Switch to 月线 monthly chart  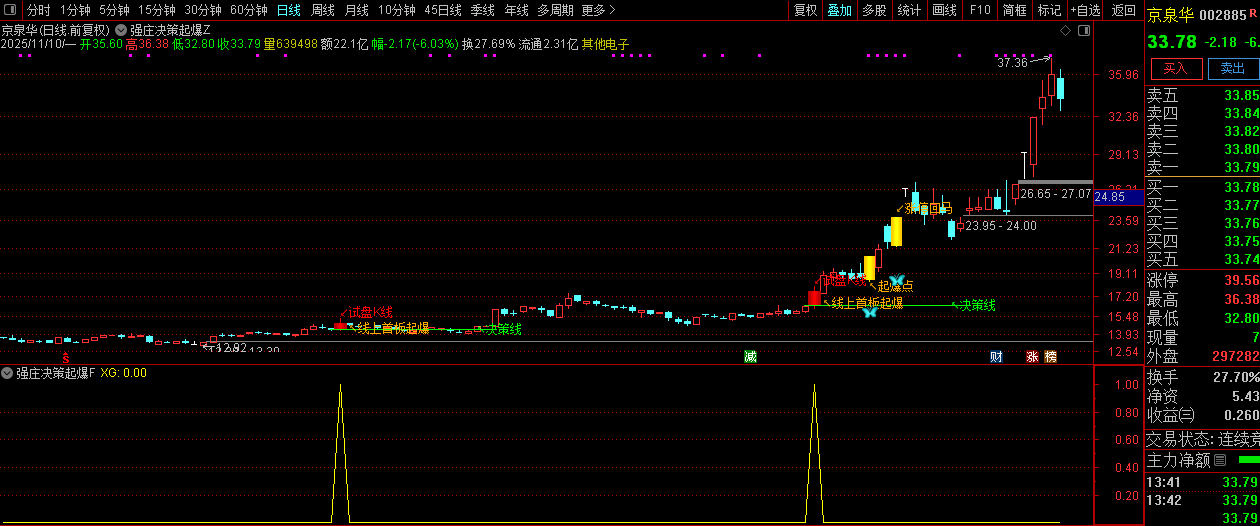356,10
